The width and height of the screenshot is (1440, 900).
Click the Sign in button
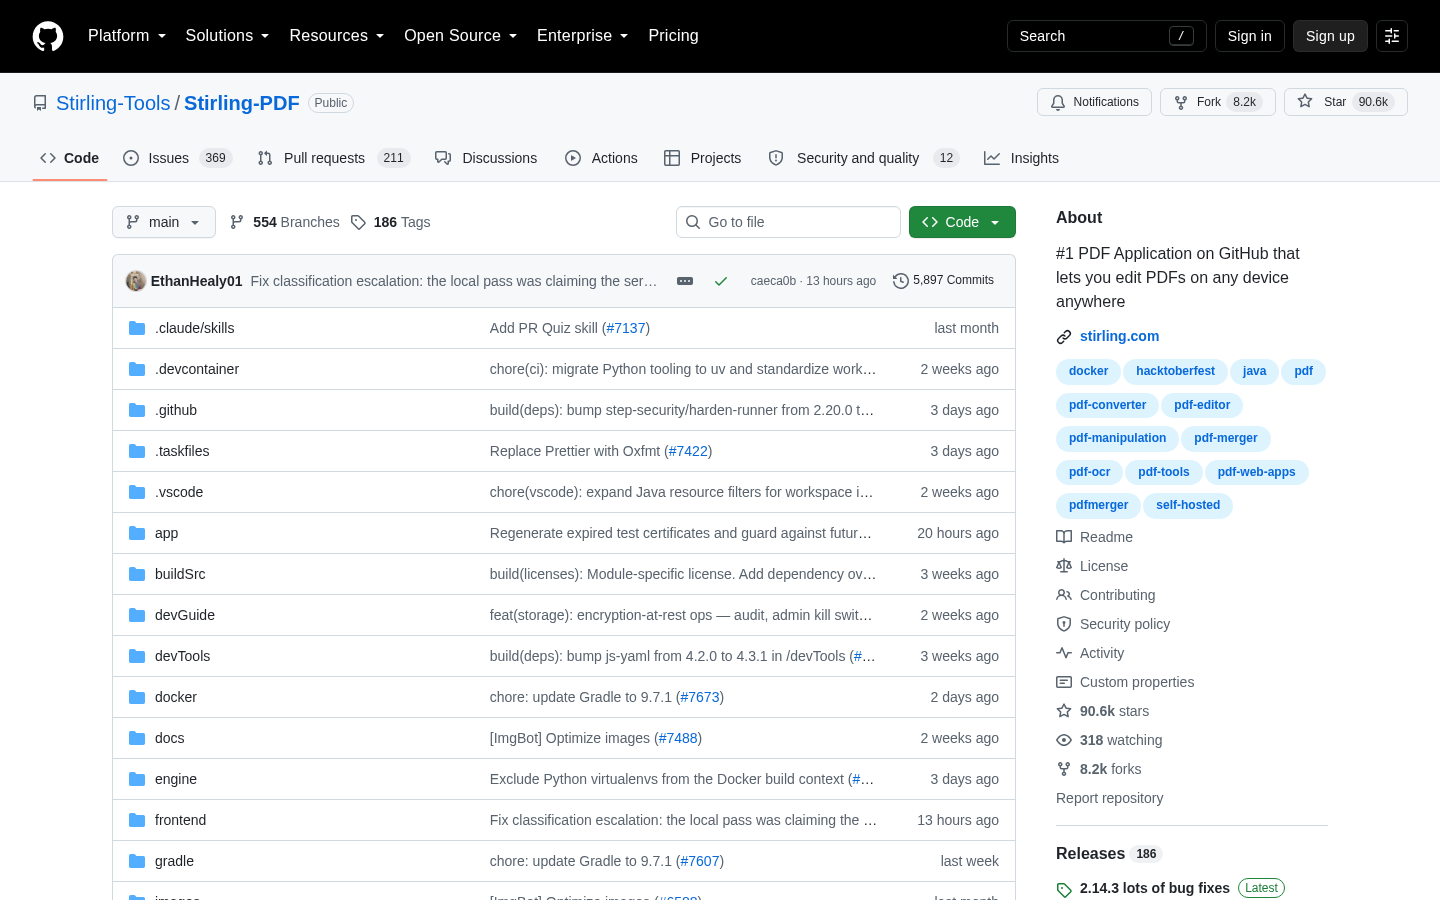(x=1250, y=36)
